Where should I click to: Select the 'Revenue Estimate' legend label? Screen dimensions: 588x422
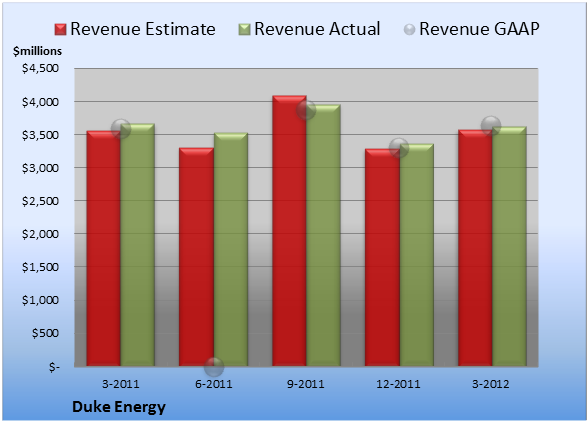[143, 29]
